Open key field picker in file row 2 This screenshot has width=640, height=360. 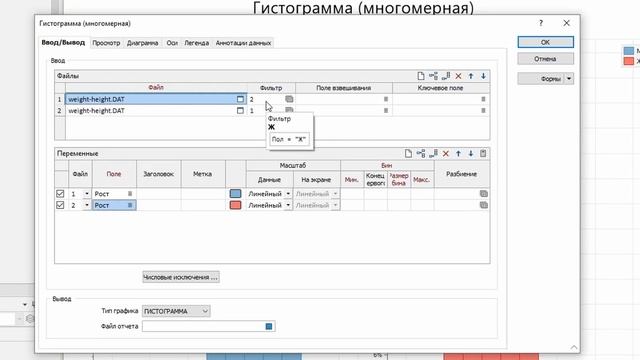point(483,111)
